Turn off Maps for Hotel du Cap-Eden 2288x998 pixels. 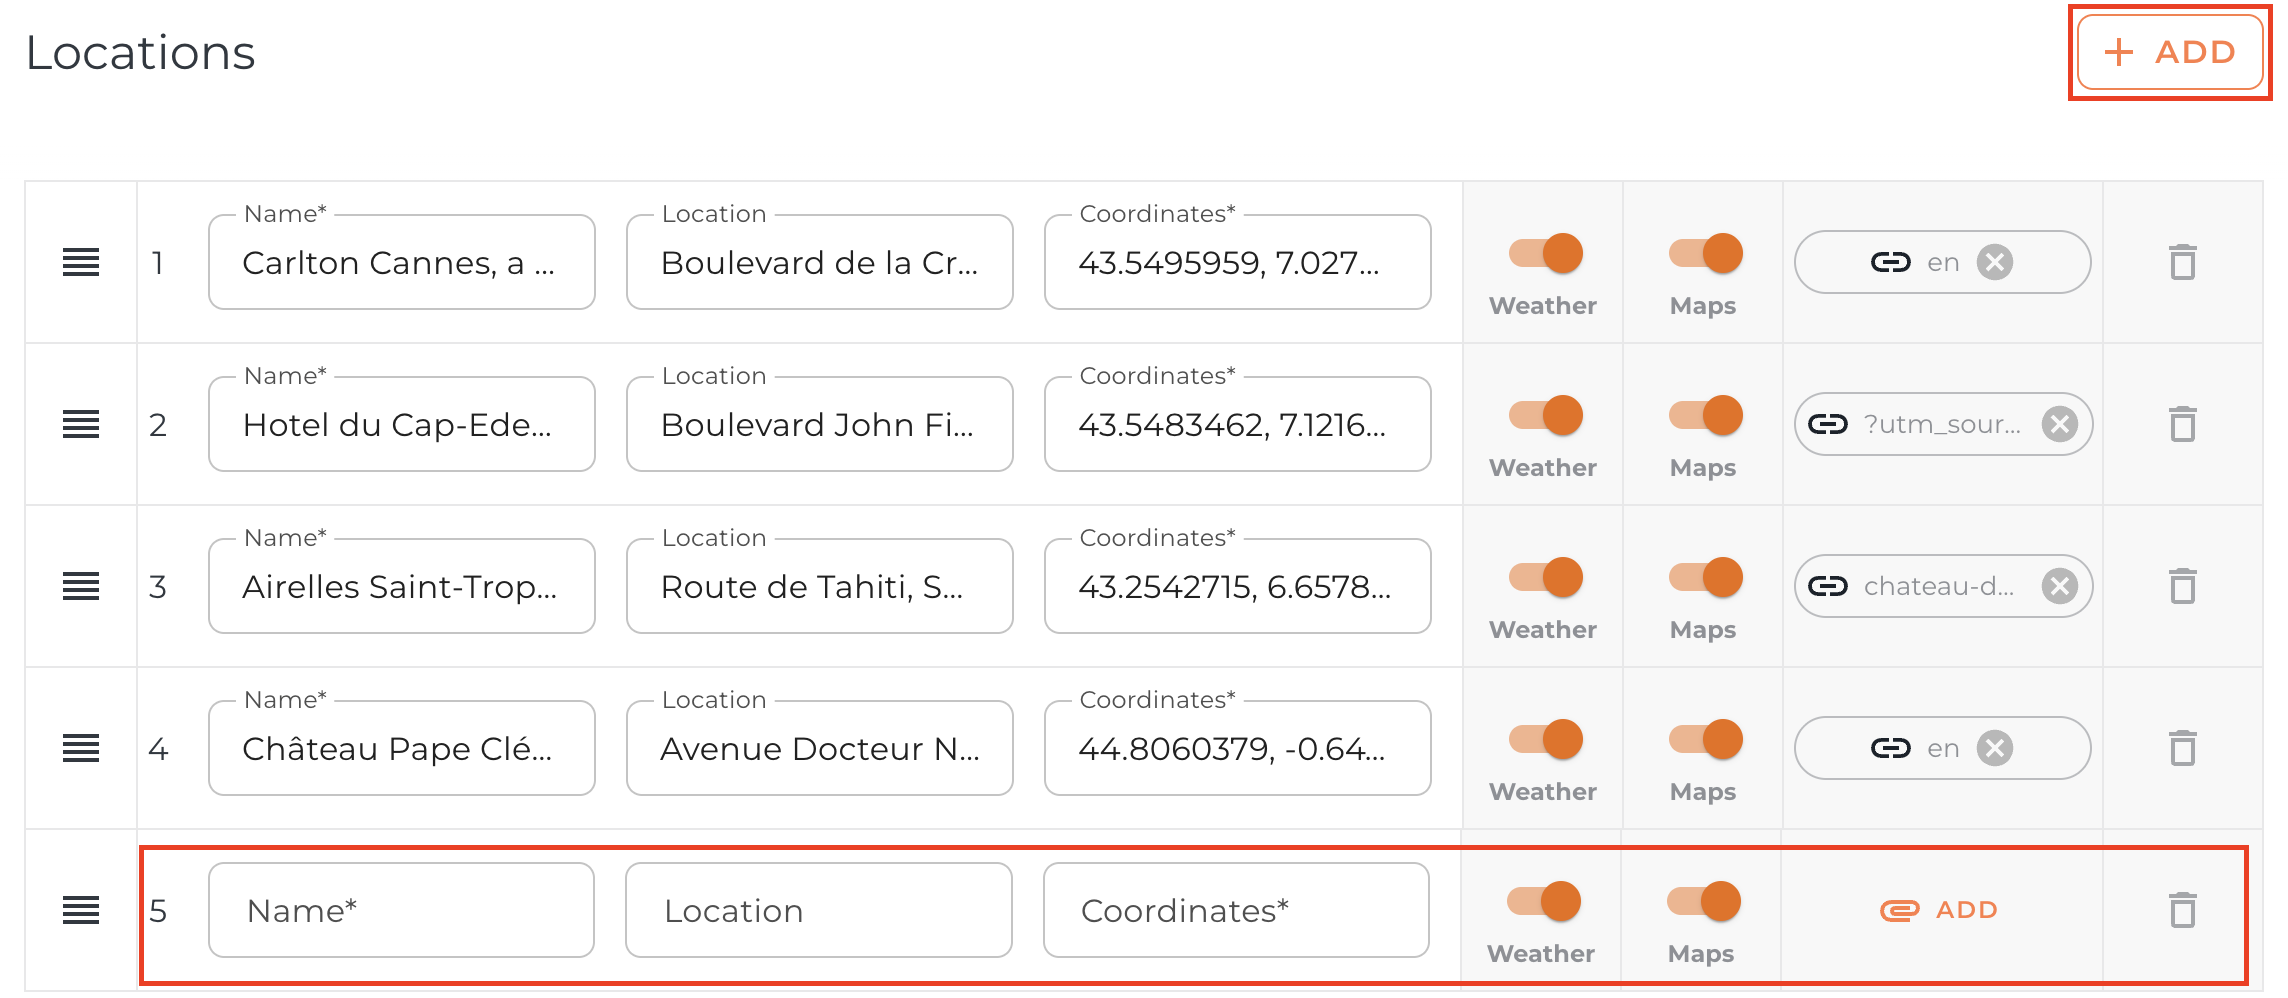point(1706,416)
